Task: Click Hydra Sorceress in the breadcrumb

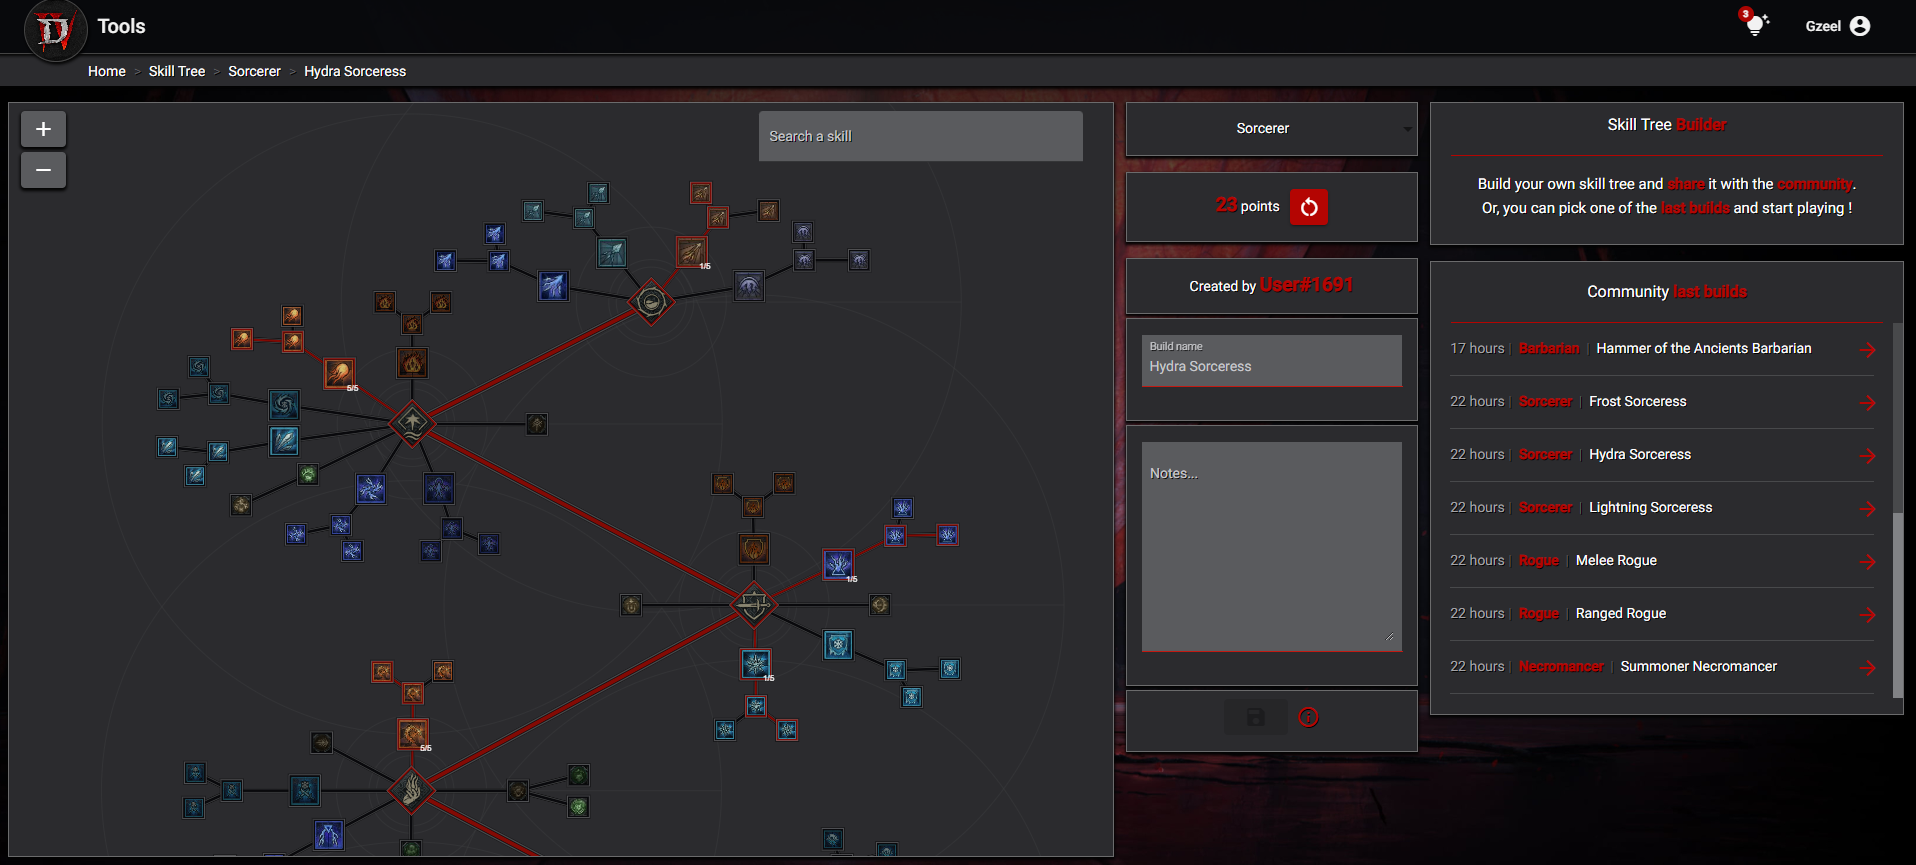Action: 355,71
